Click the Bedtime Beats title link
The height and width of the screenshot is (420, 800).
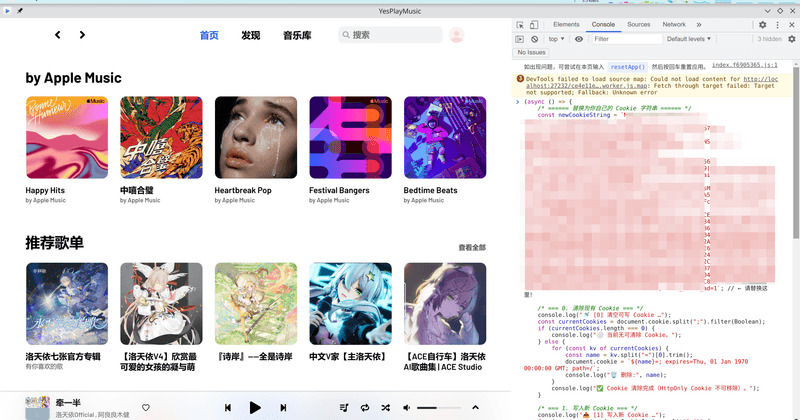pos(430,190)
